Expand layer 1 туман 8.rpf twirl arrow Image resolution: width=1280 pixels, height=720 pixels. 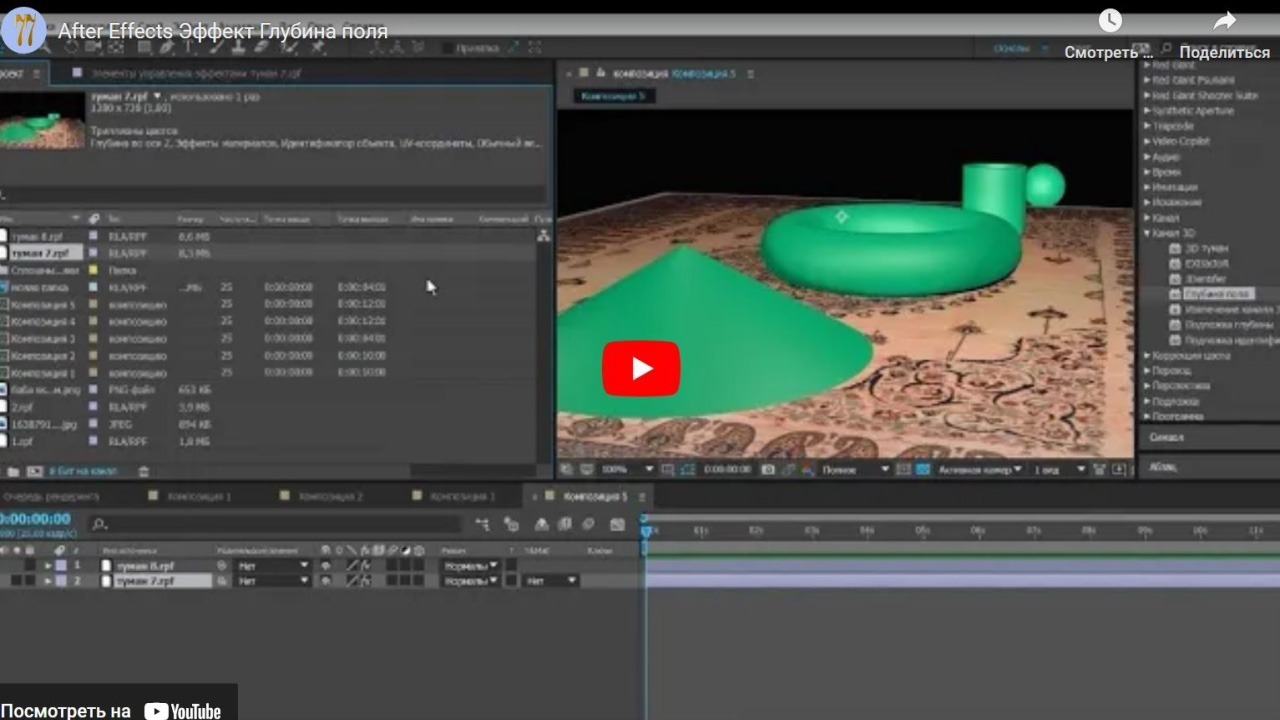[x=48, y=566]
